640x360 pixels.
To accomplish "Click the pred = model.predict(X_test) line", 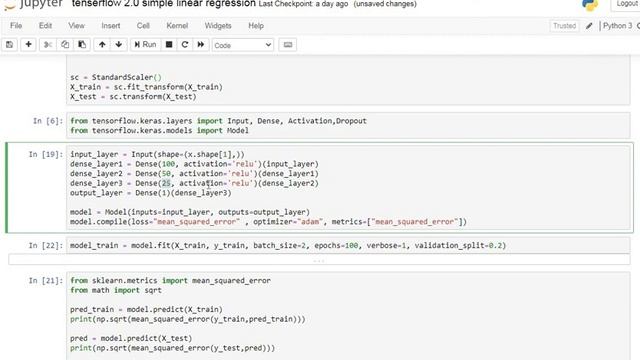I will coord(131,338).
